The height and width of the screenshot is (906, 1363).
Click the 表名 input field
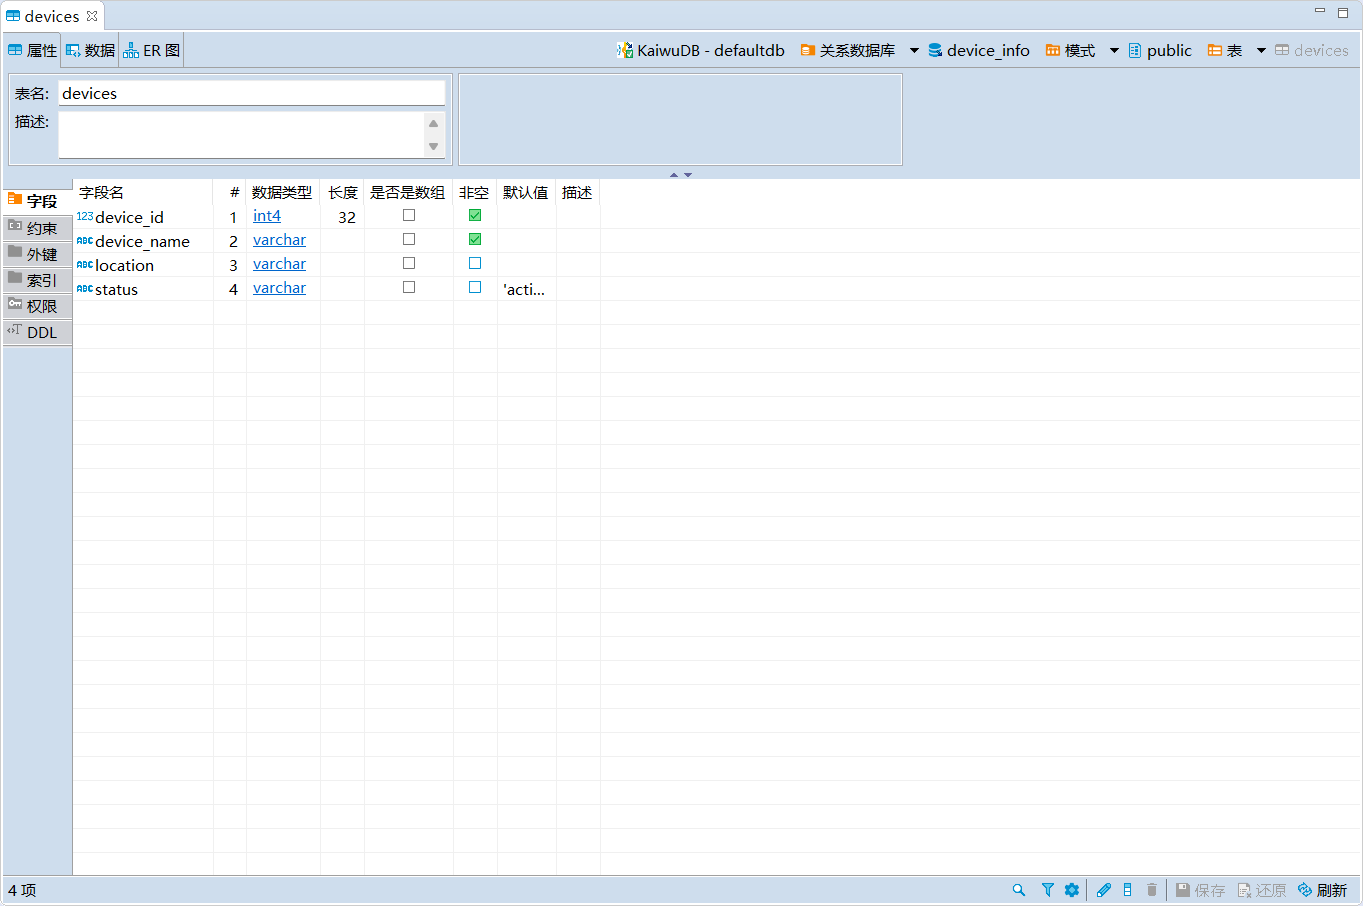pos(251,93)
